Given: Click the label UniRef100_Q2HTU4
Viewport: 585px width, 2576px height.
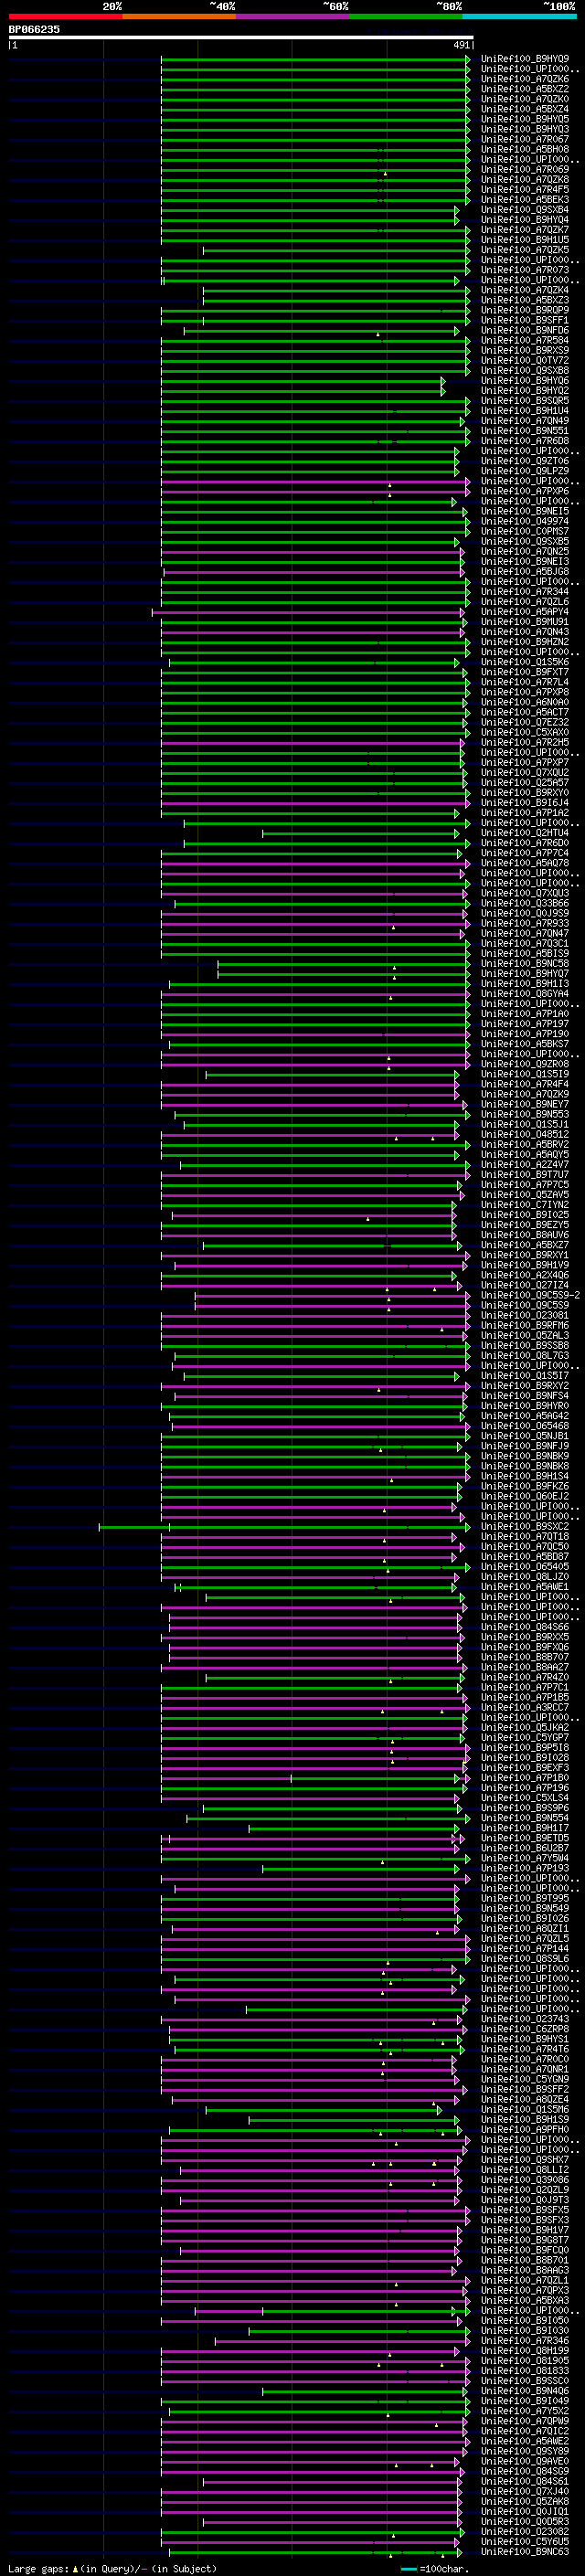Looking at the screenshot, I should [525, 833].
